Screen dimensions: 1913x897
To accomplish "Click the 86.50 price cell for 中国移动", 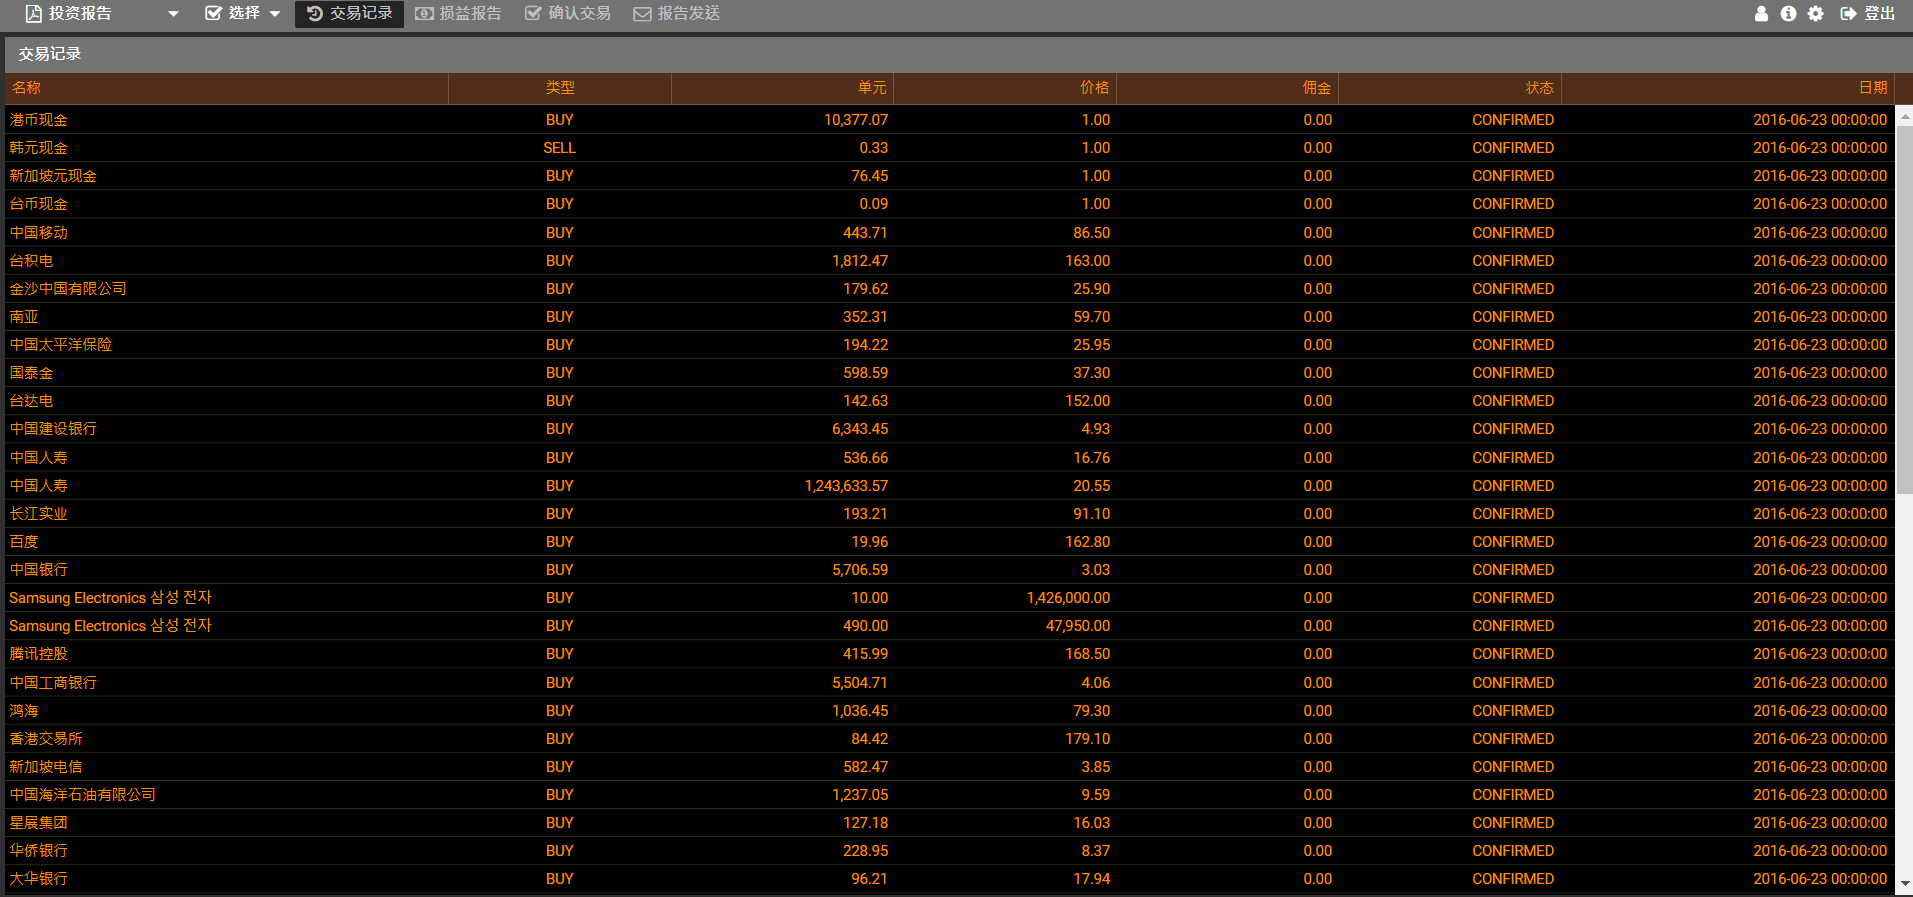I will click(x=1092, y=233).
